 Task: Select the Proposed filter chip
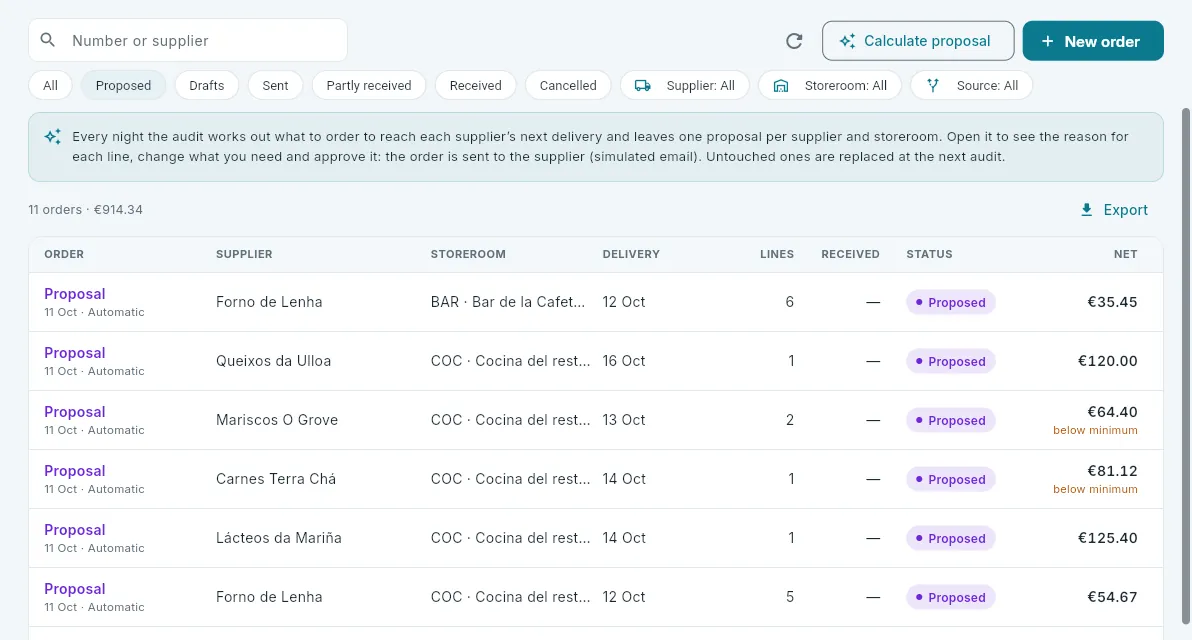coord(123,85)
